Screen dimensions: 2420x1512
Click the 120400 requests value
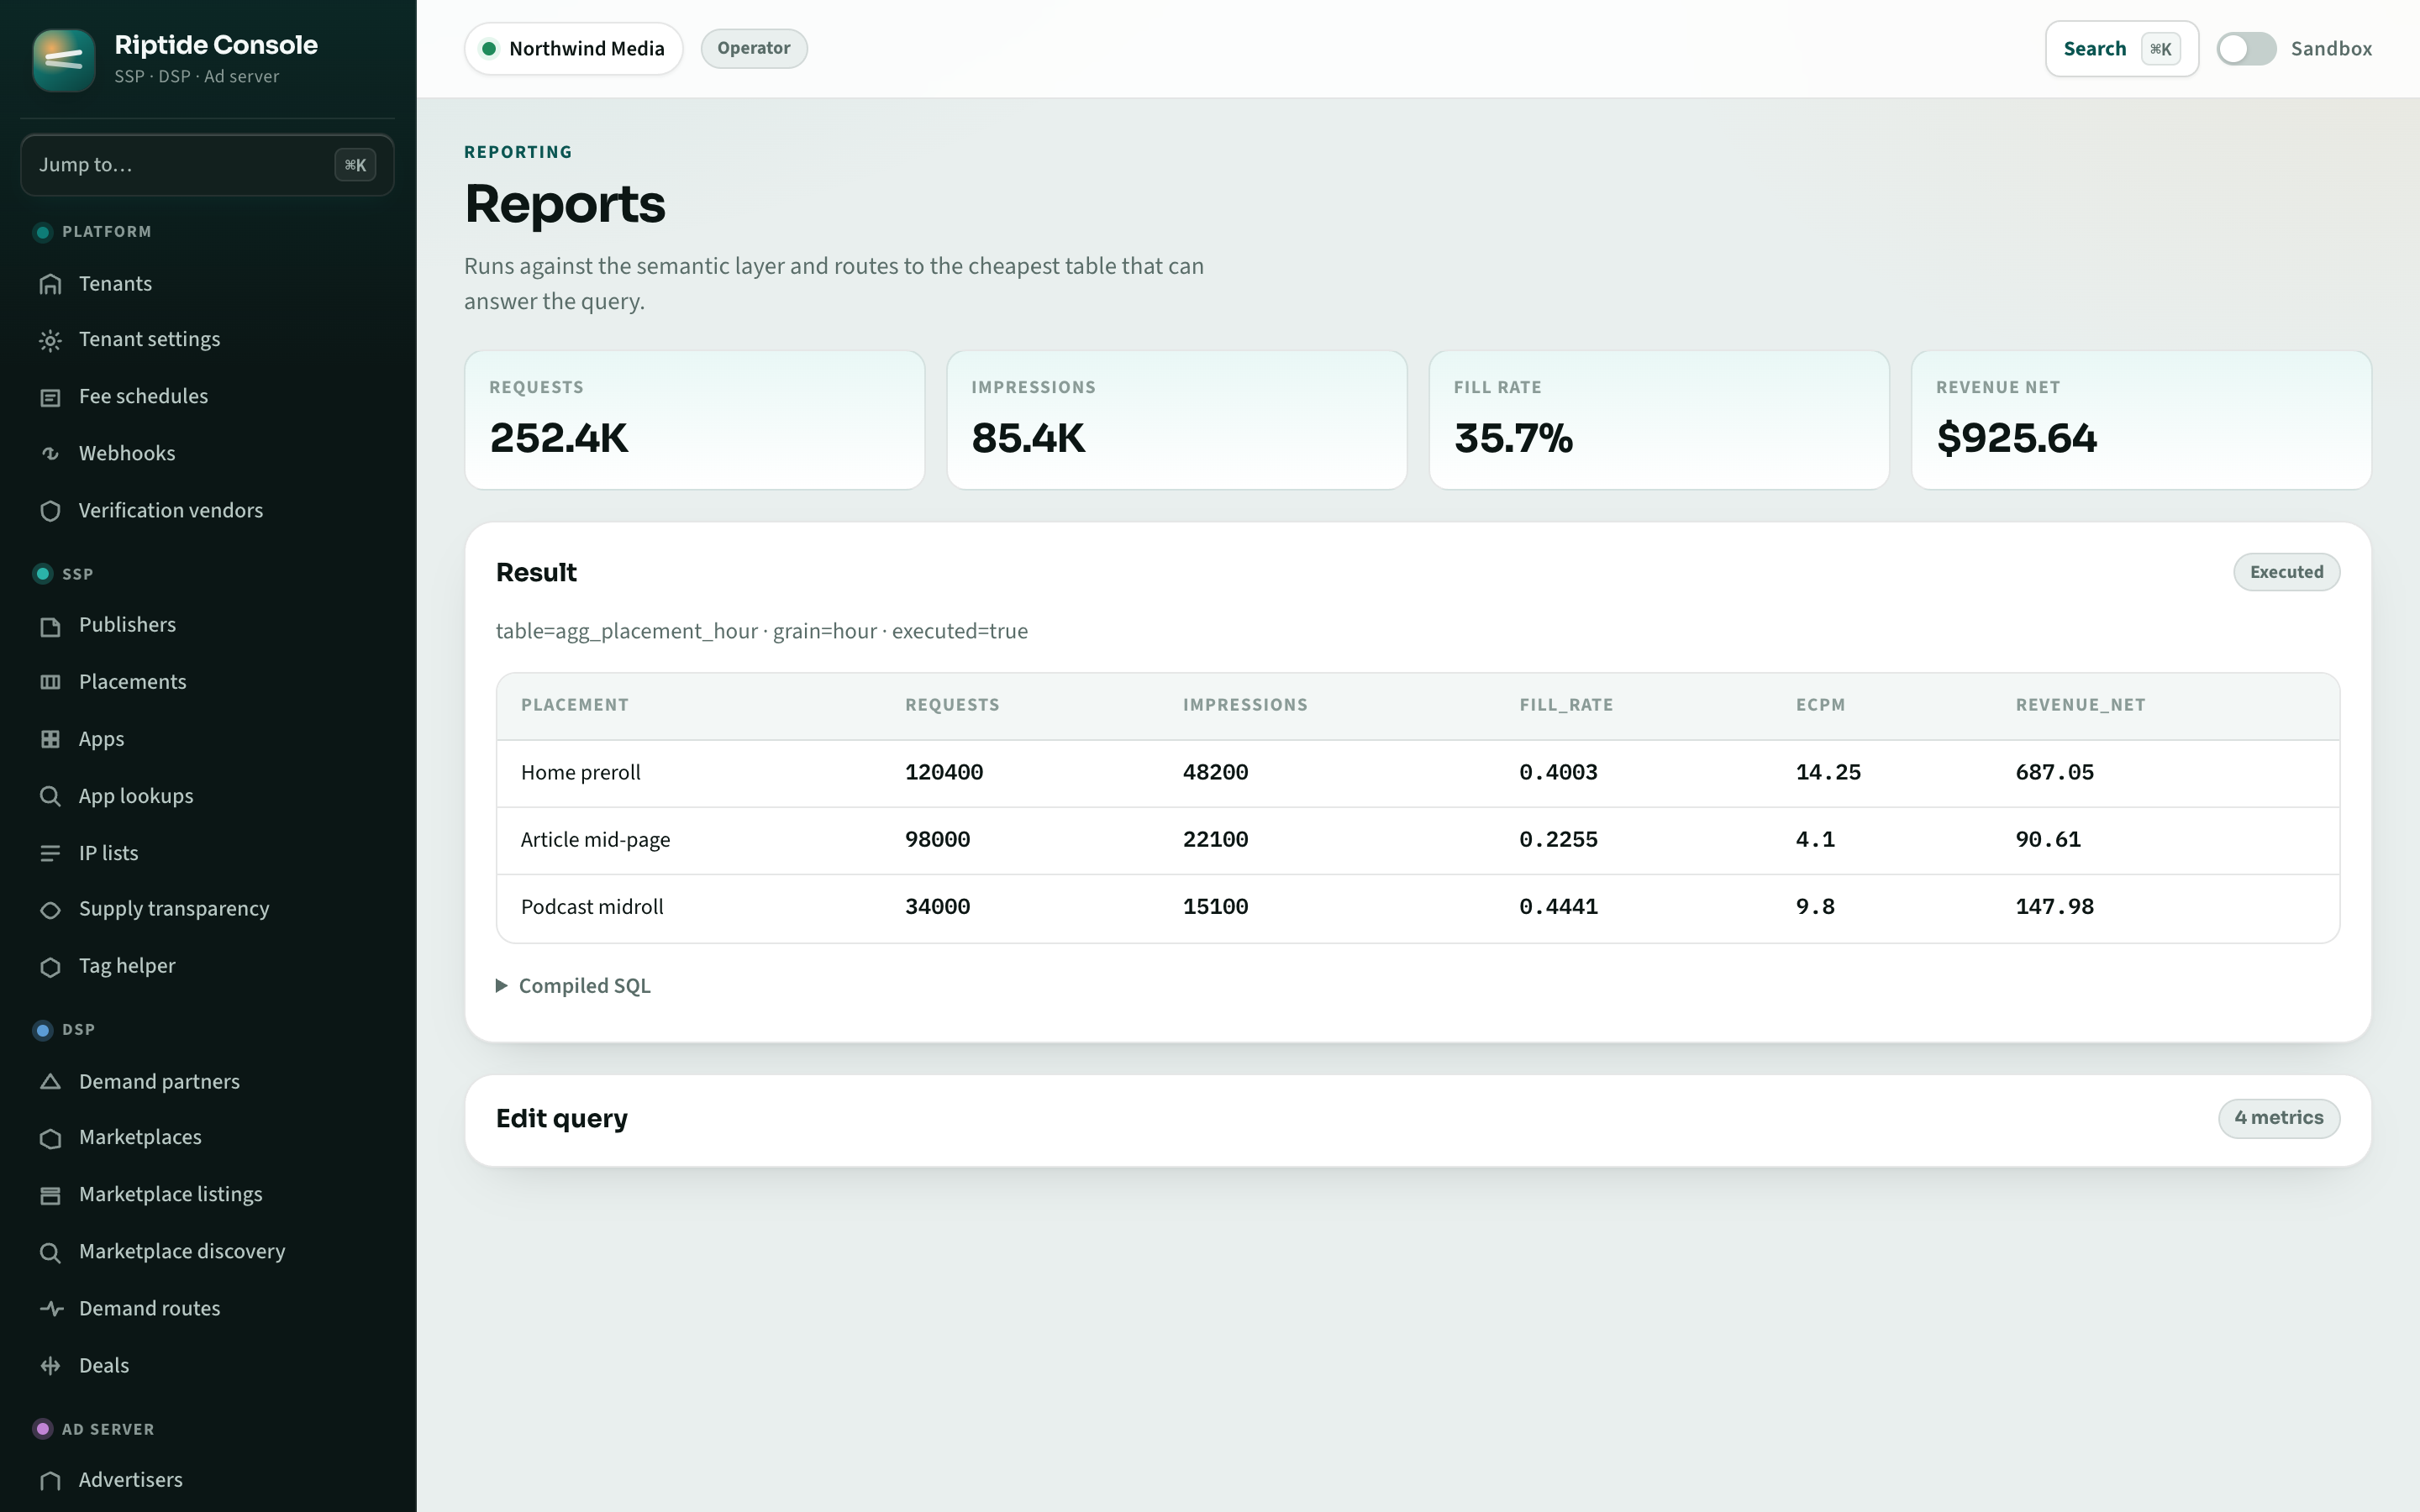click(944, 773)
